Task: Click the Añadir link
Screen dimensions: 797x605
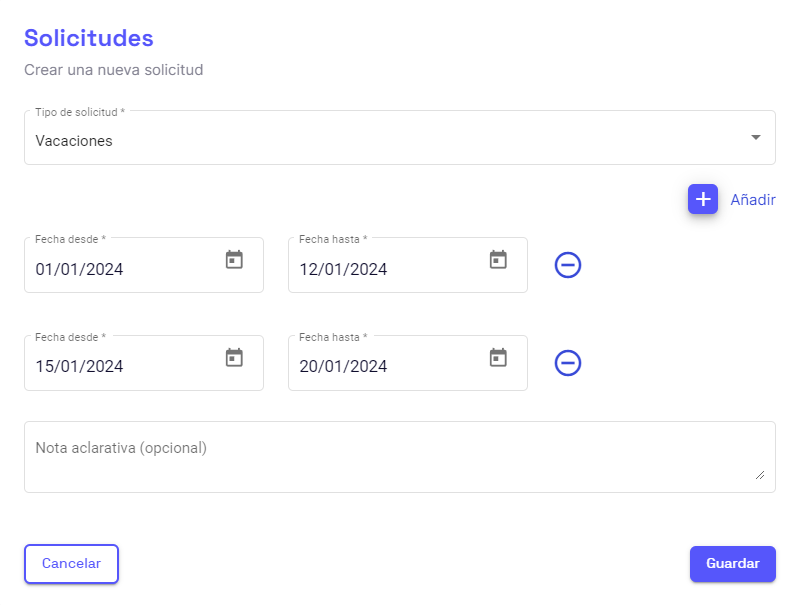Action: (x=753, y=199)
